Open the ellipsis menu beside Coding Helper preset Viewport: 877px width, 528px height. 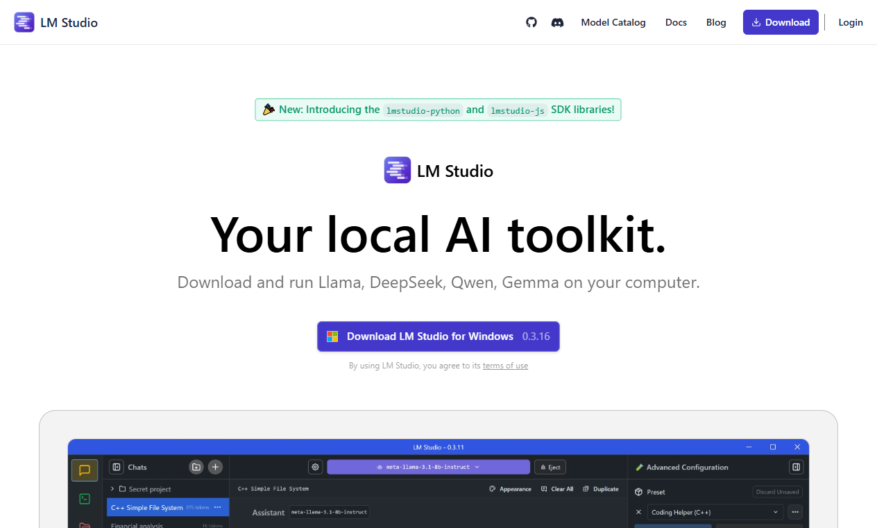pos(795,512)
